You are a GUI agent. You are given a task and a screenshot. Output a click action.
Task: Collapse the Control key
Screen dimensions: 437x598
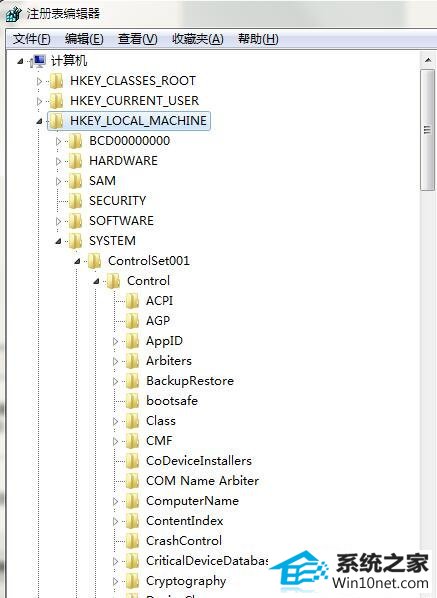point(96,281)
